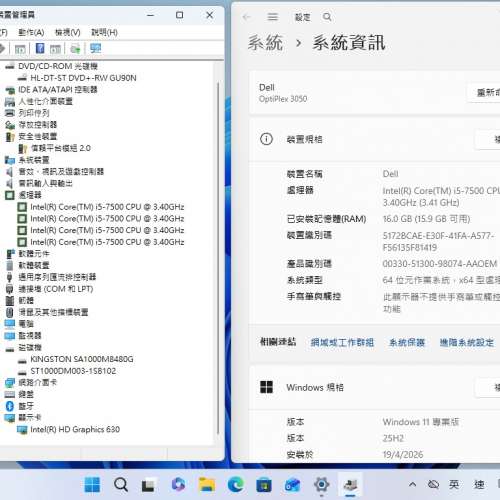
Task: Open the 進階系統設定 advanced system settings link
Action: 466,342
